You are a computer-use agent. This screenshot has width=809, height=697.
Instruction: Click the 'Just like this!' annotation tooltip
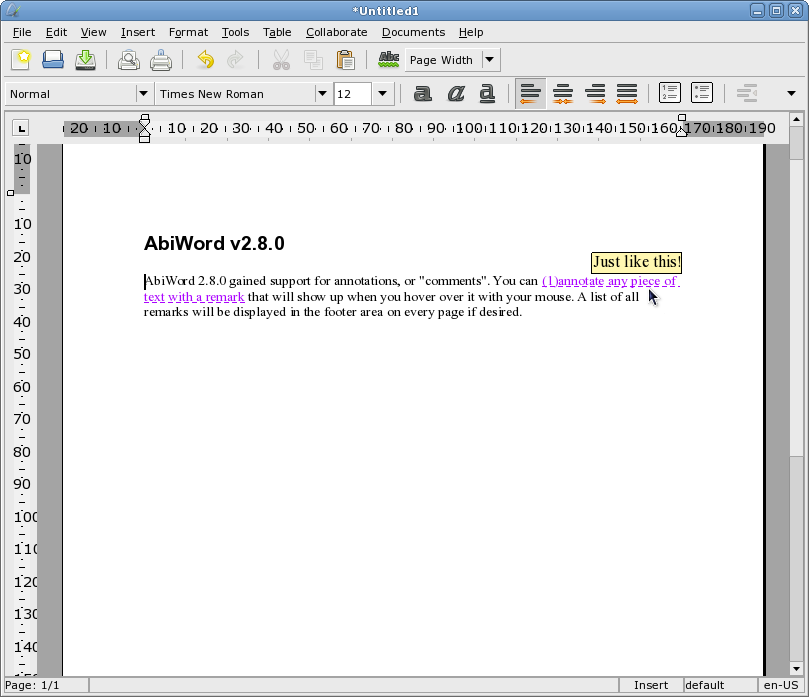click(x=636, y=262)
